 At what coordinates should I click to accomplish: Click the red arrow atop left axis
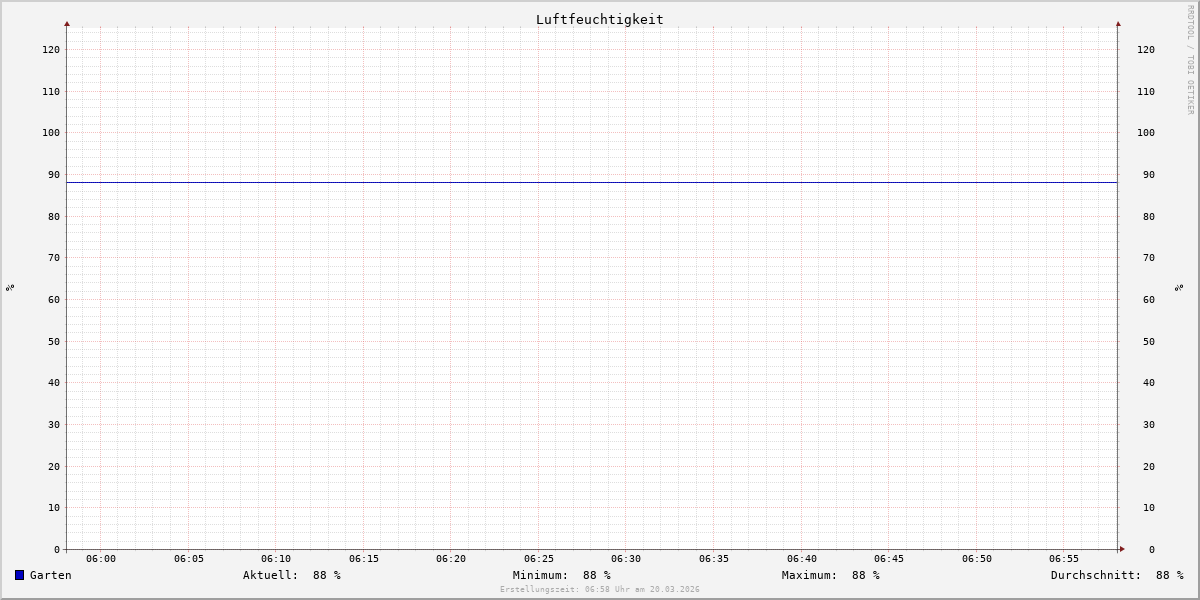click(x=67, y=23)
